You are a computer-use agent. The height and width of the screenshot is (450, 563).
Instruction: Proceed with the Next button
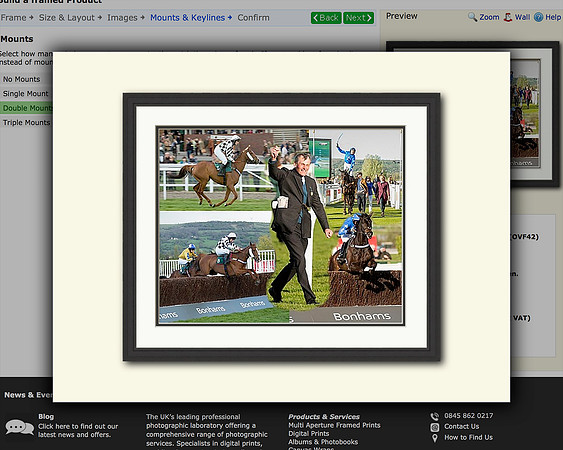click(x=358, y=18)
